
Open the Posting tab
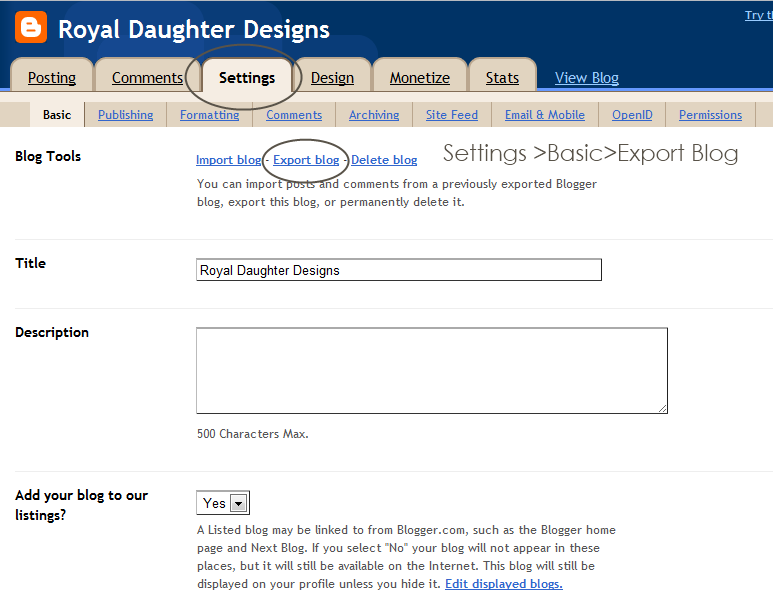52,78
